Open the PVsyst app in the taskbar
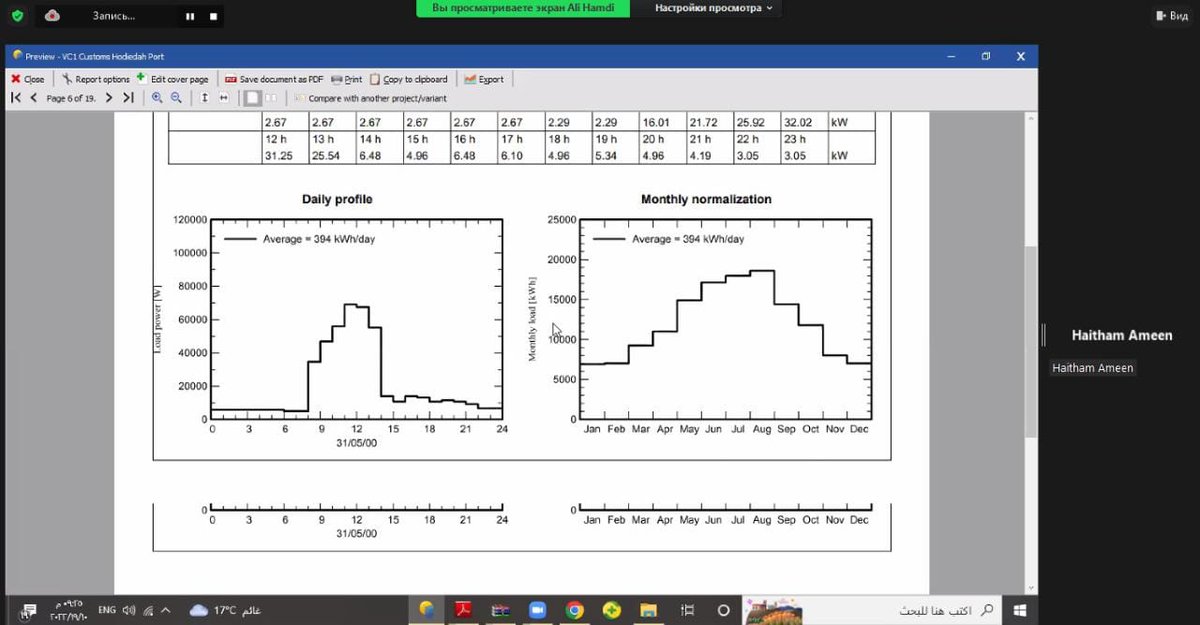This screenshot has height=625, width=1200. (x=427, y=610)
